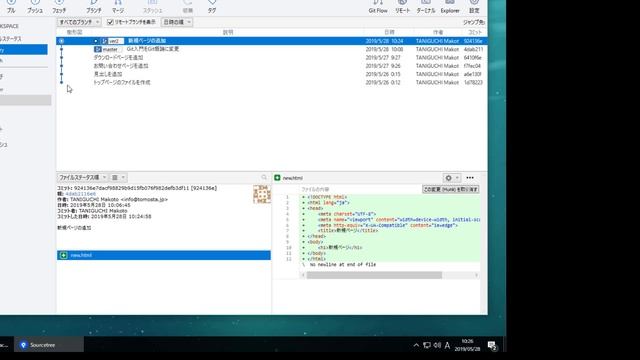The height and width of the screenshot is (360, 640).
Task: Open the three-dots more menu in diff panel
Action: click(x=470, y=178)
